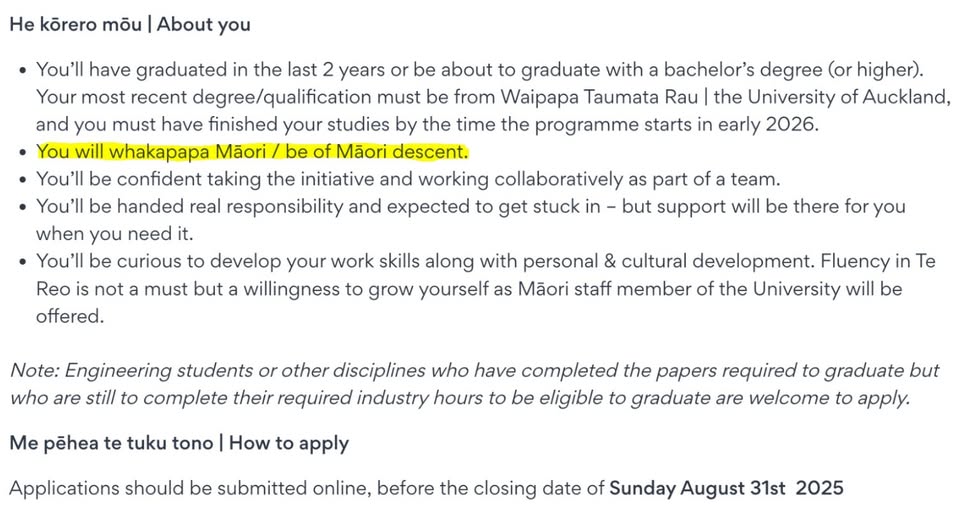Click the "How to apply" heading words
Screen dimensions: 960x513
coord(289,443)
